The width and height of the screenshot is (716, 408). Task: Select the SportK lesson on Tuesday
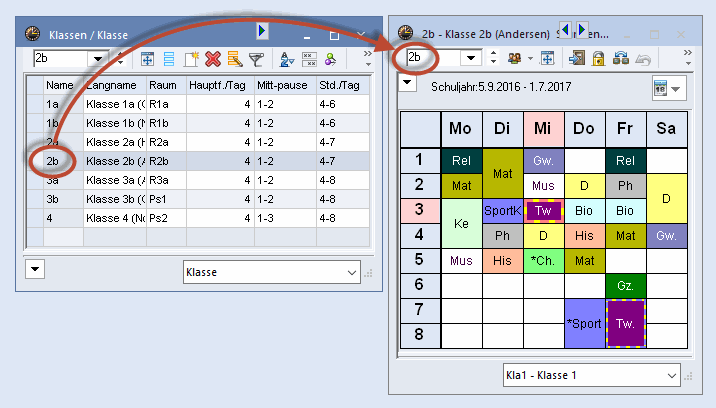tap(502, 211)
